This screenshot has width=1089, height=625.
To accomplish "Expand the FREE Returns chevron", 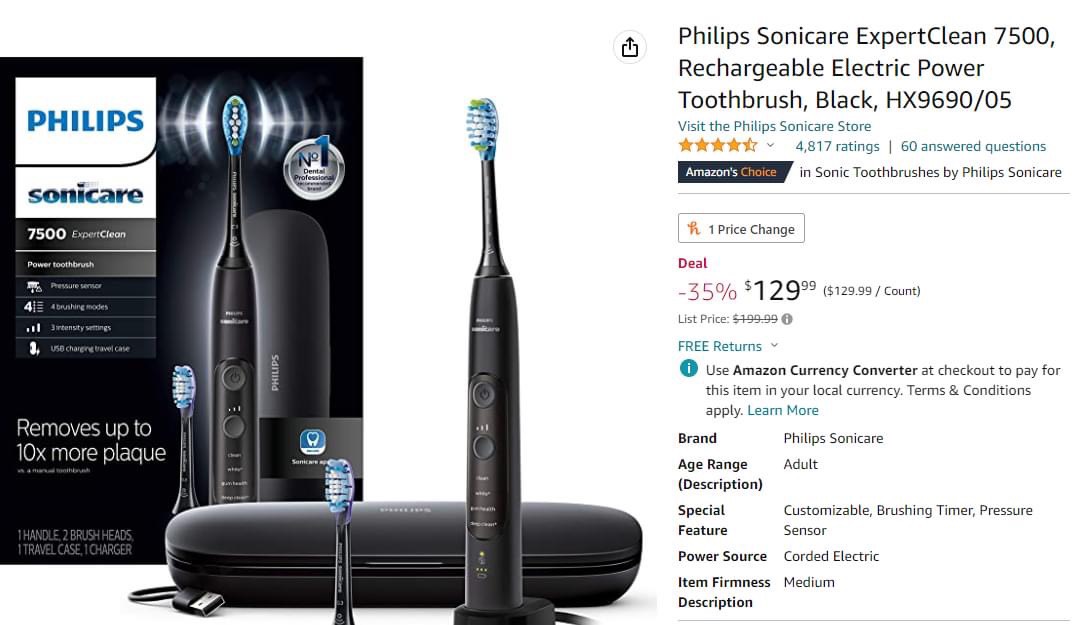I will (x=774, y=346).
